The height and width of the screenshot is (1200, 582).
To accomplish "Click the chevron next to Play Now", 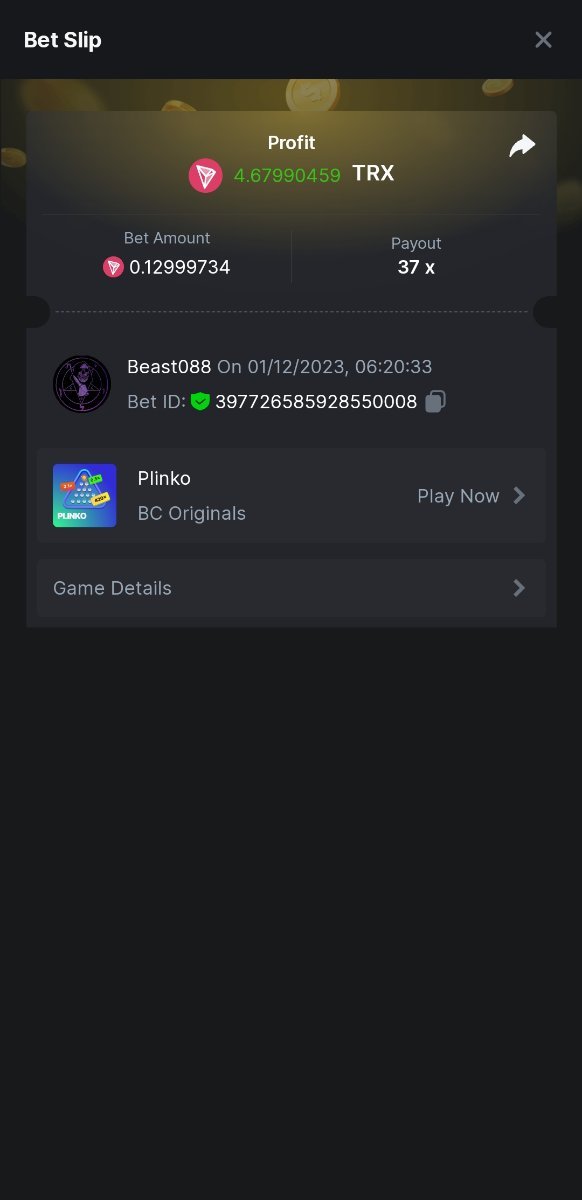I will click(519, 495).
